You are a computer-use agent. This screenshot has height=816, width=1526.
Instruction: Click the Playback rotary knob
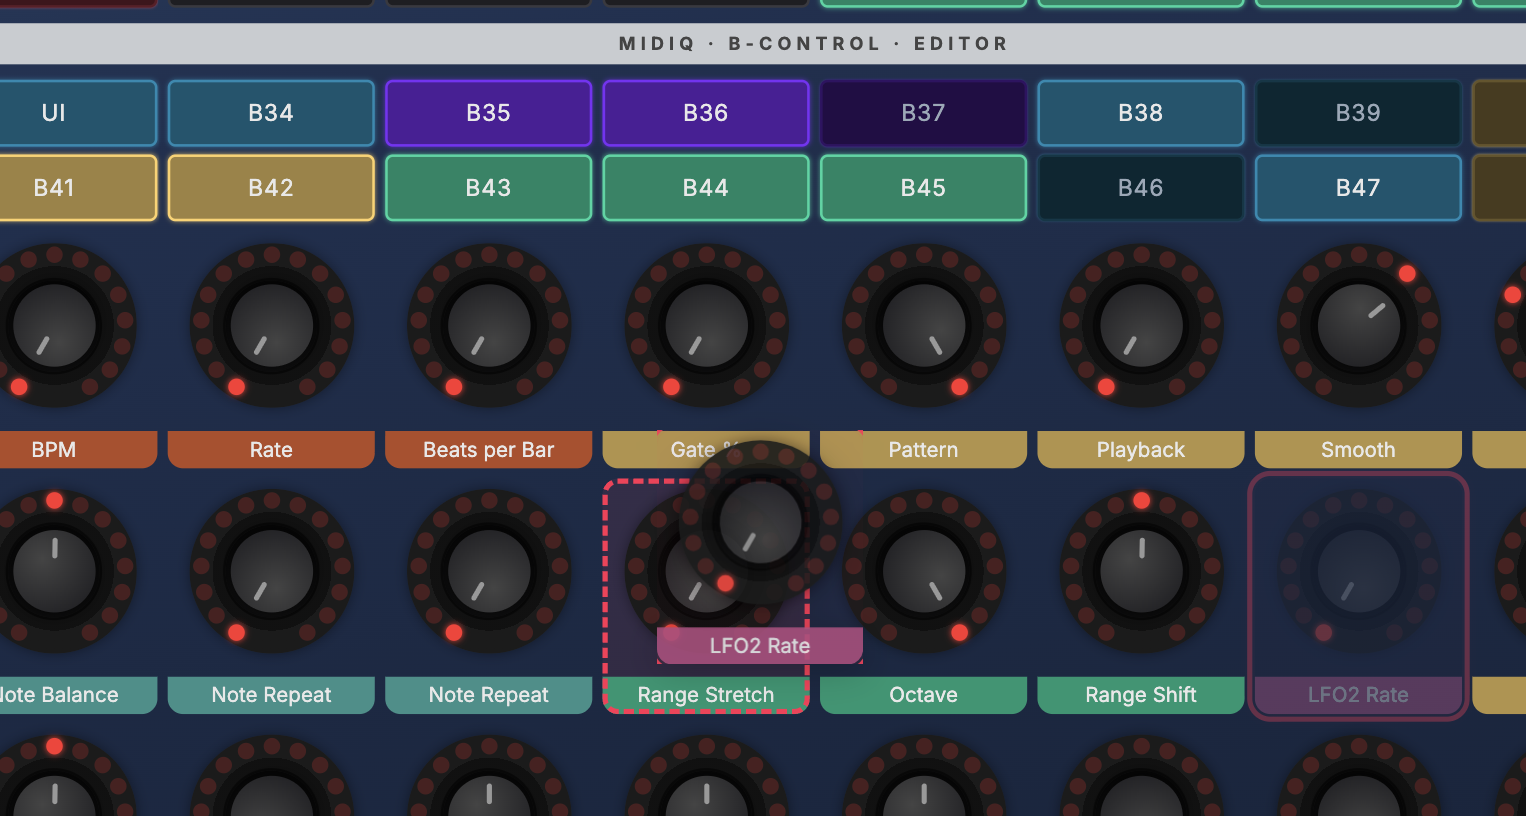[1141, 325]
